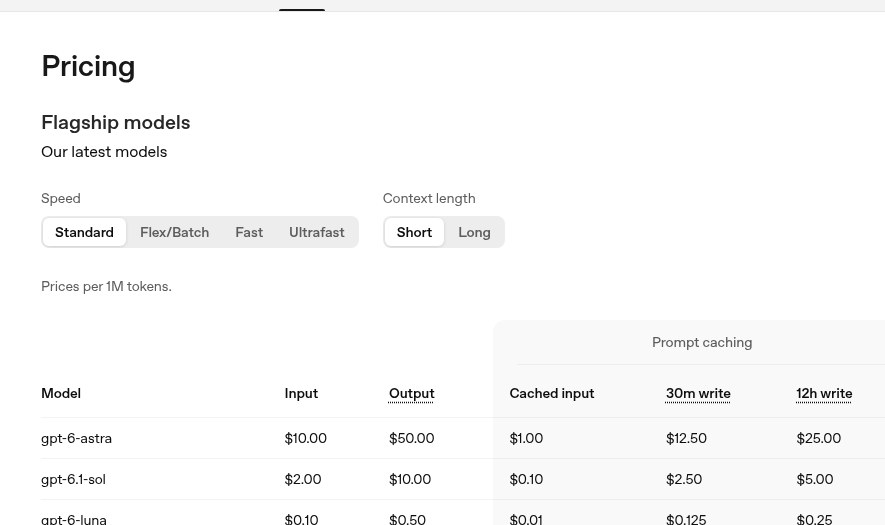The width and height of the screenshot is (885, 525).
Task: Select the Ultrafast speed tier
Action: 317,232
